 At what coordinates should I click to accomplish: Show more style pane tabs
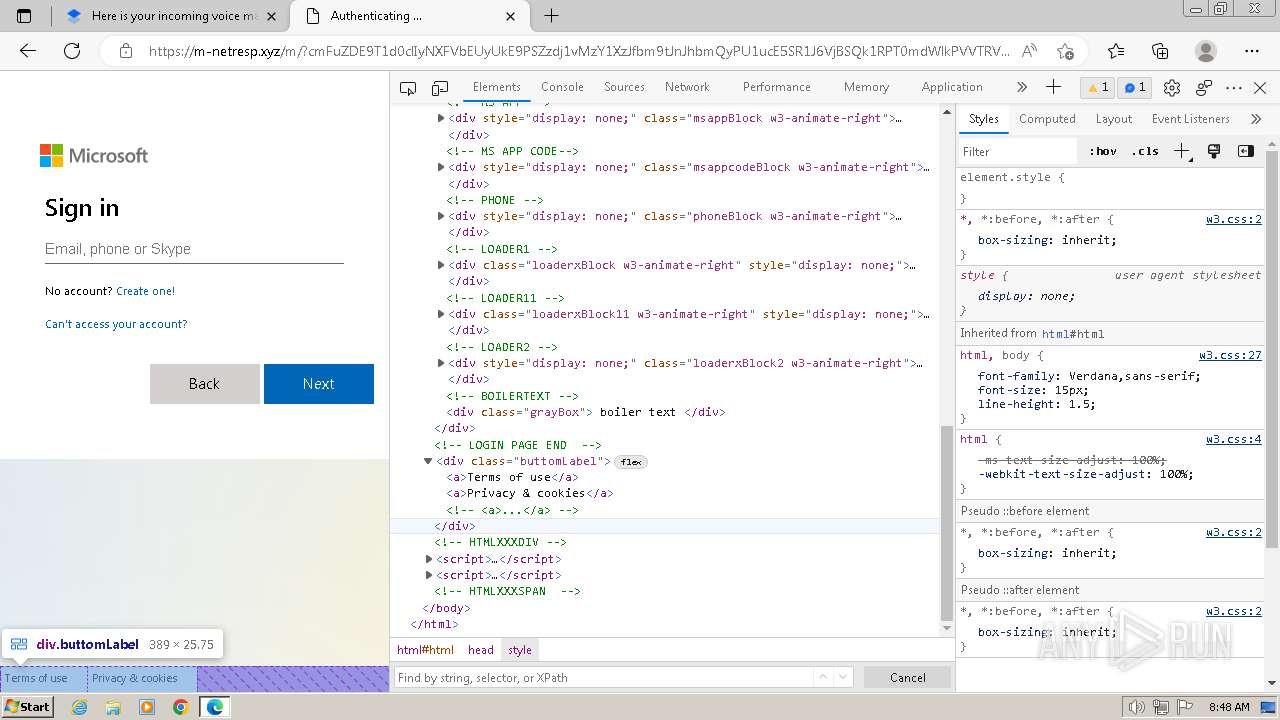[x=1256, y=118]
